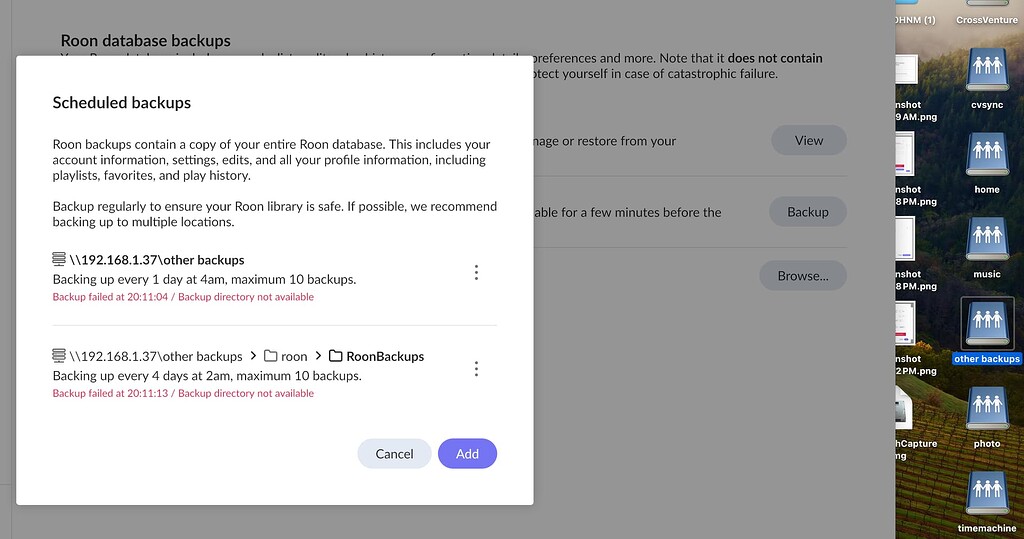The image size is (1024, 539).
Task: Select the photo network drive icon
Action: click(x=987, y=409)
